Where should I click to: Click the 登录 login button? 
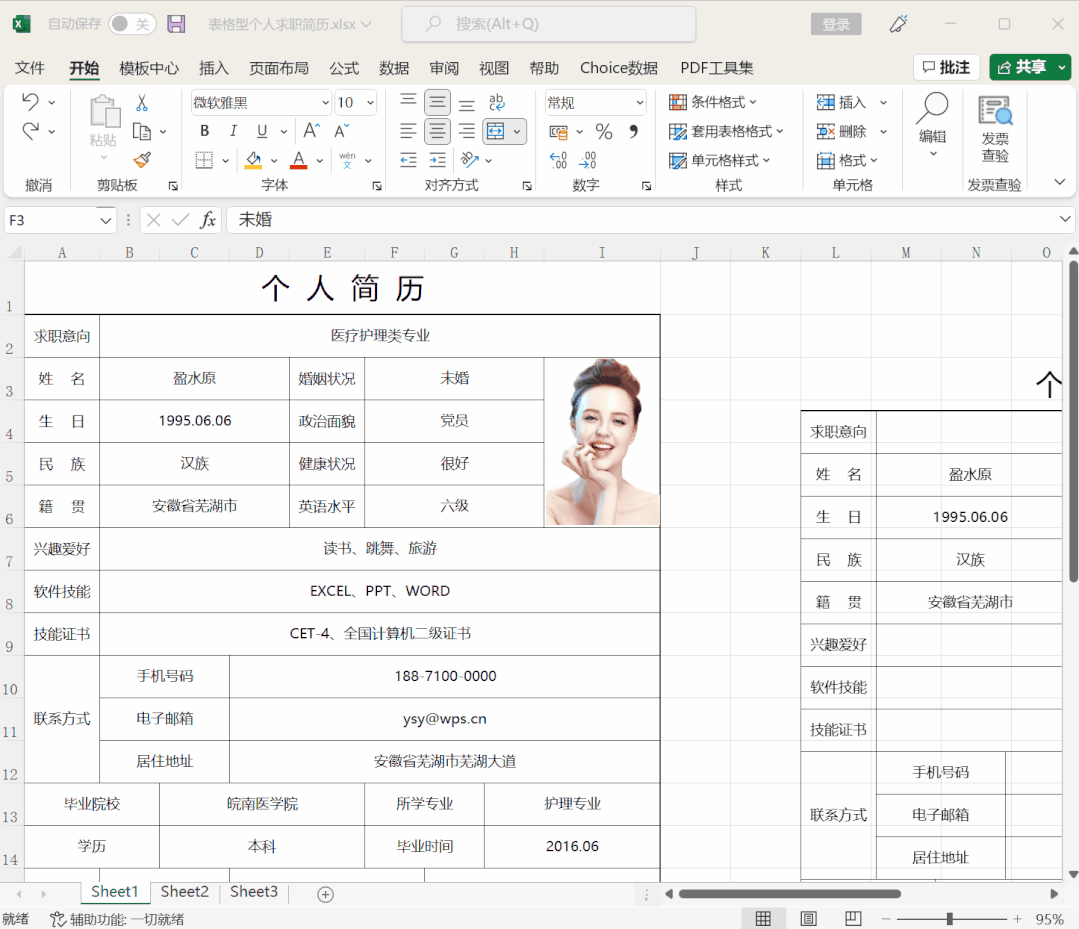point(836,24)
